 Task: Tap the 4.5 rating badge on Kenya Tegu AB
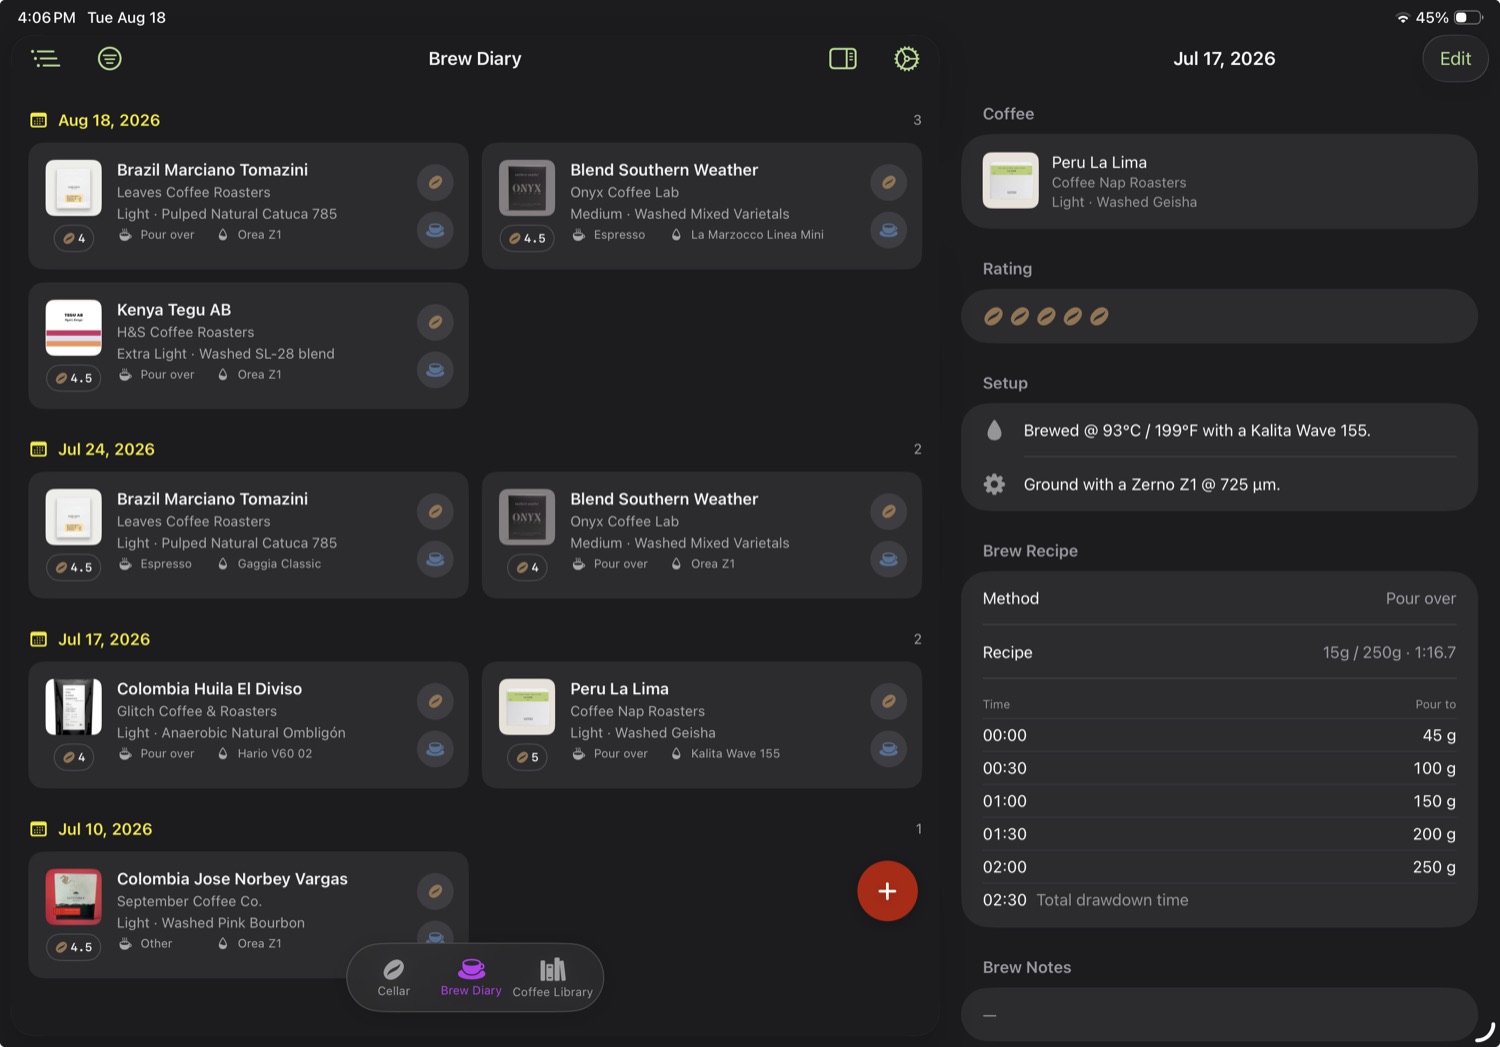pos(74,378)
